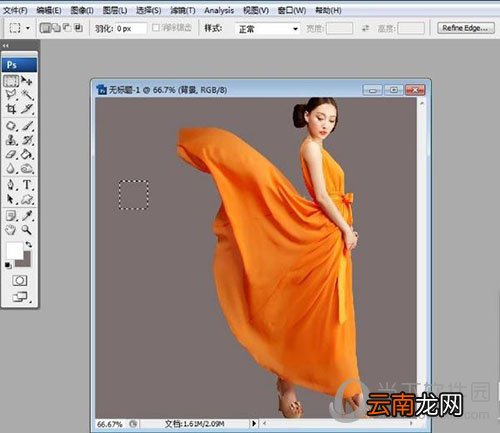Open the 图层(L) menu
The image size is (500, 433).
[115, 11]
